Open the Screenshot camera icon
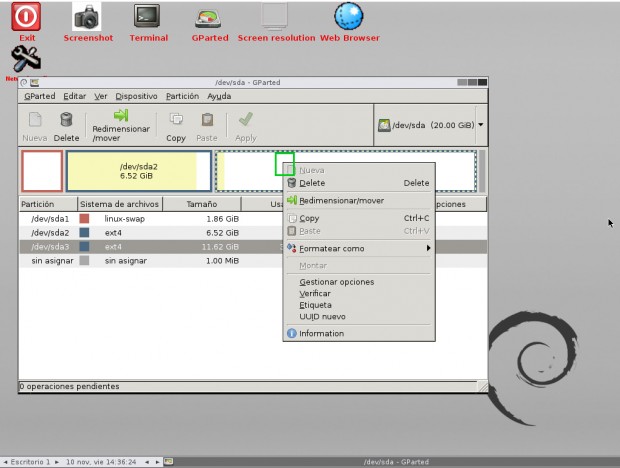The height and width of the screenshot is (468, 620). coord(87,17)
